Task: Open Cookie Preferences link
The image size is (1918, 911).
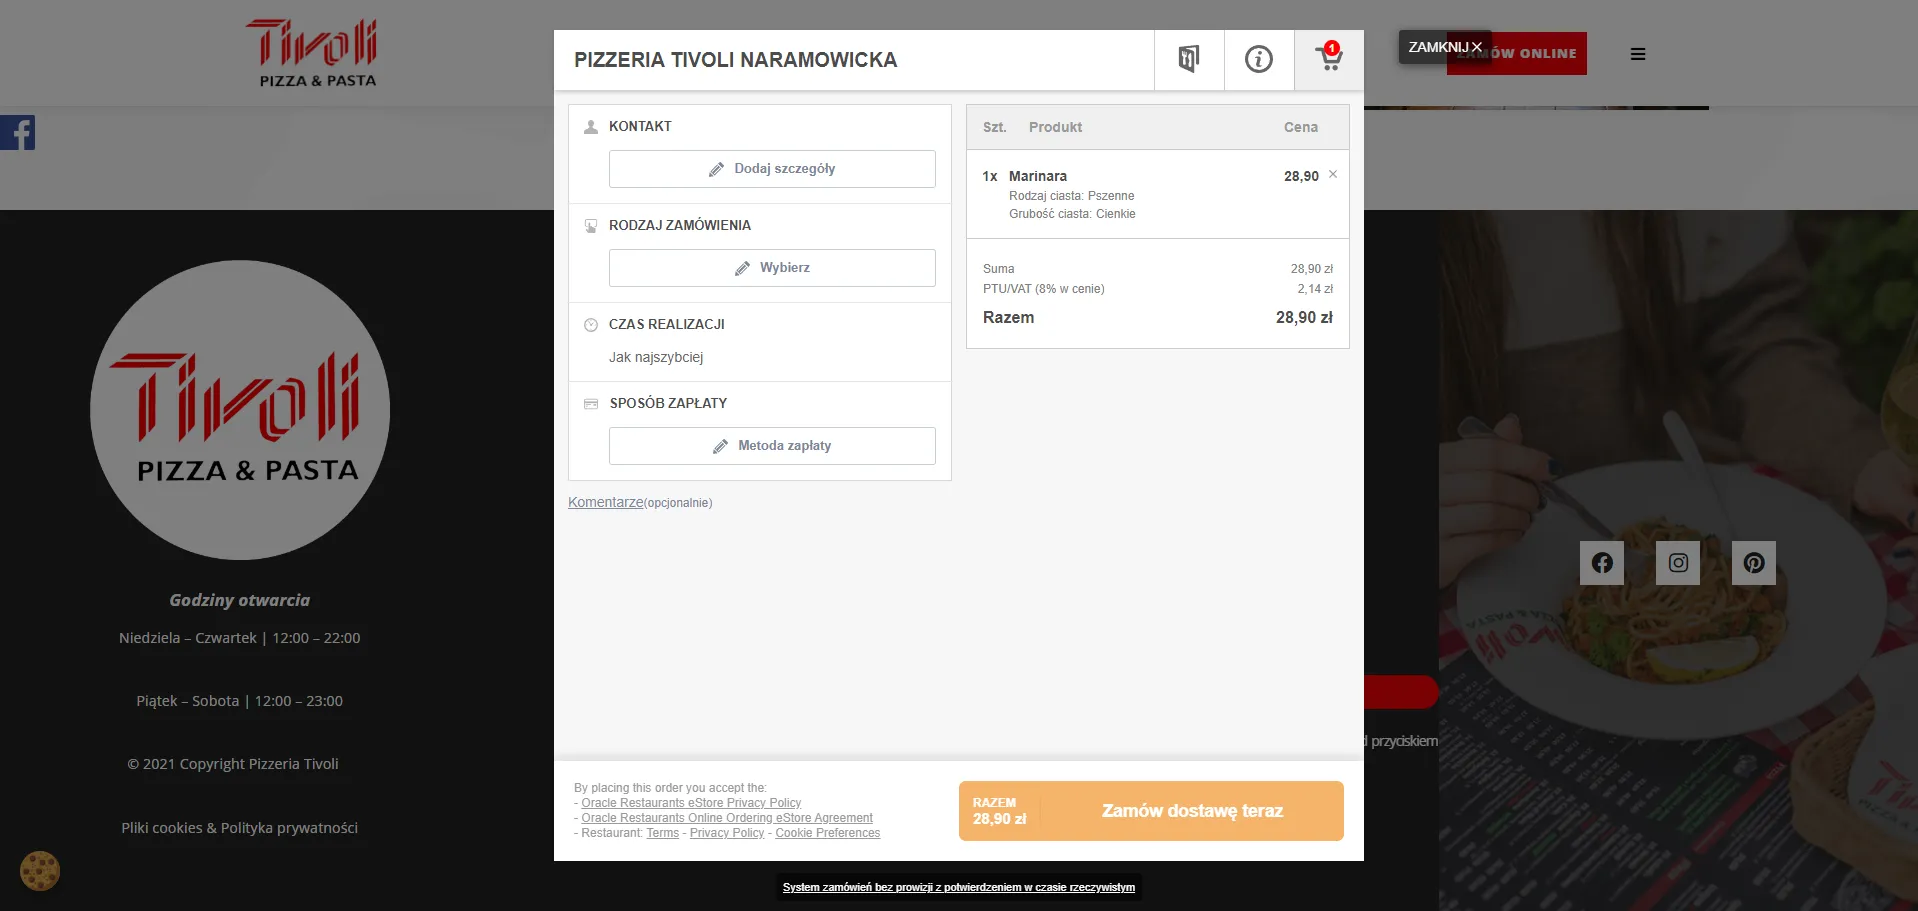Action: (827, 833)
